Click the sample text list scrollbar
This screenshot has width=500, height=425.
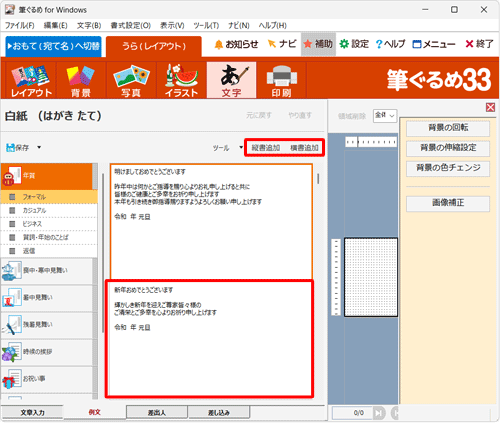click(x=318, y=178)
